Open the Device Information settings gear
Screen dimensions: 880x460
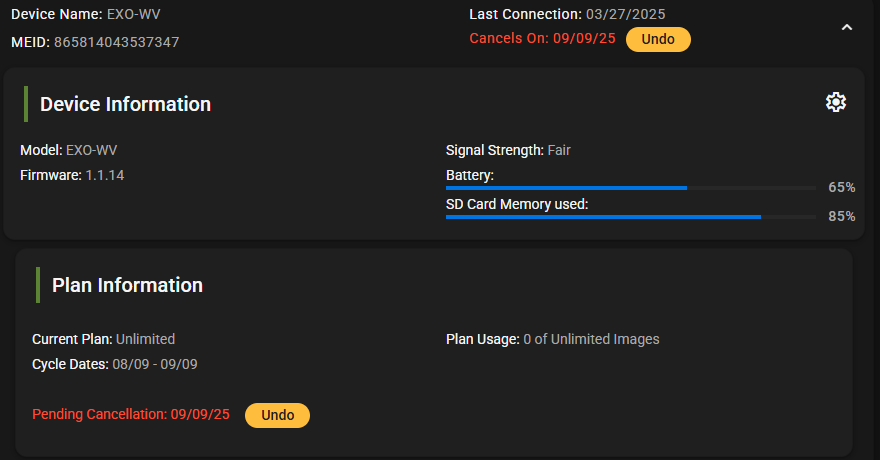pyautogui.click(x=836, y=102)
